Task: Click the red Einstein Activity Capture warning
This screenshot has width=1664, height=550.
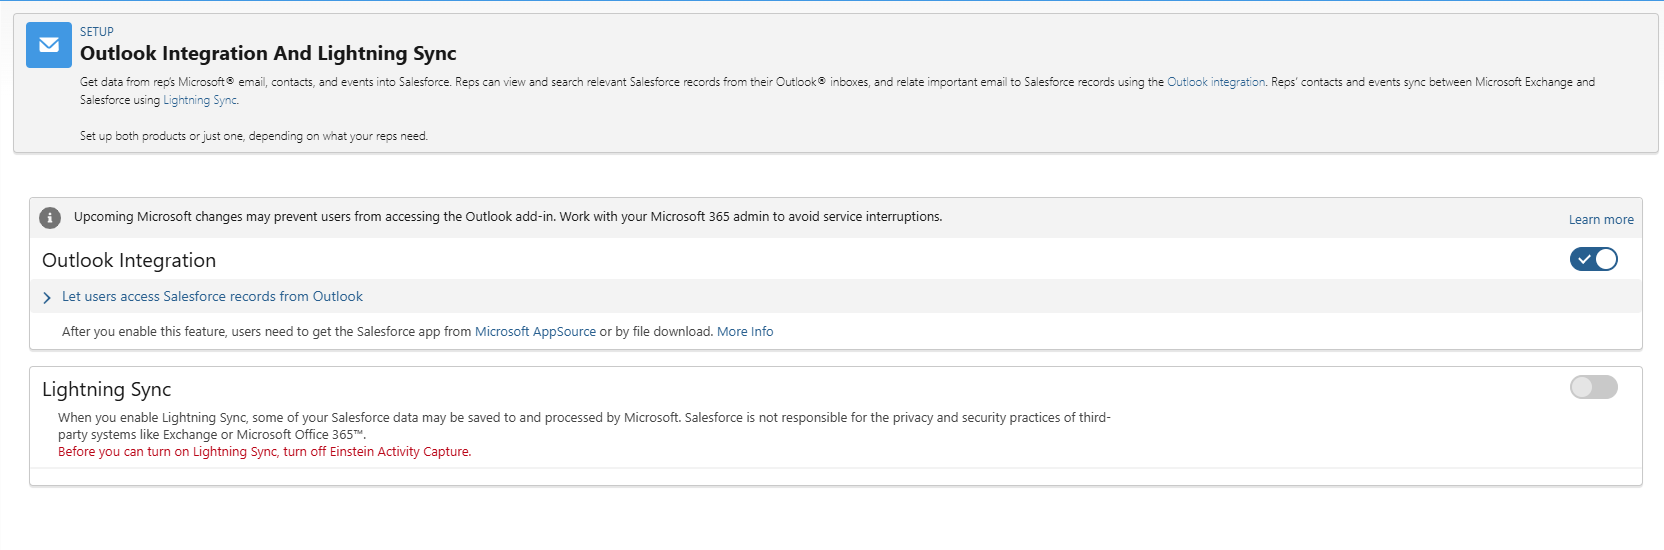Action: point(264,452)
